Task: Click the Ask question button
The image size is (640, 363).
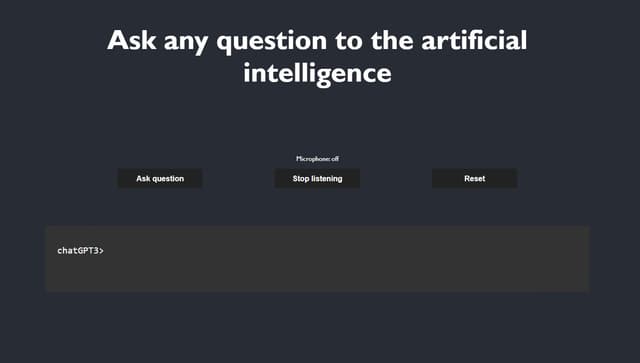Action: [160, 178]
